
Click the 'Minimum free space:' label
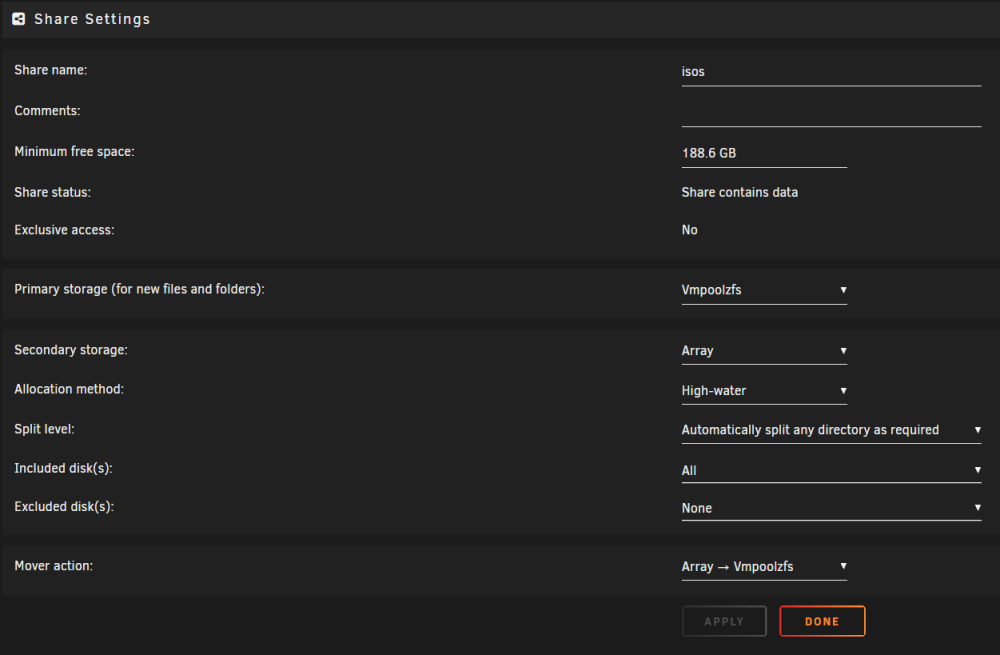tap(74, 152)
